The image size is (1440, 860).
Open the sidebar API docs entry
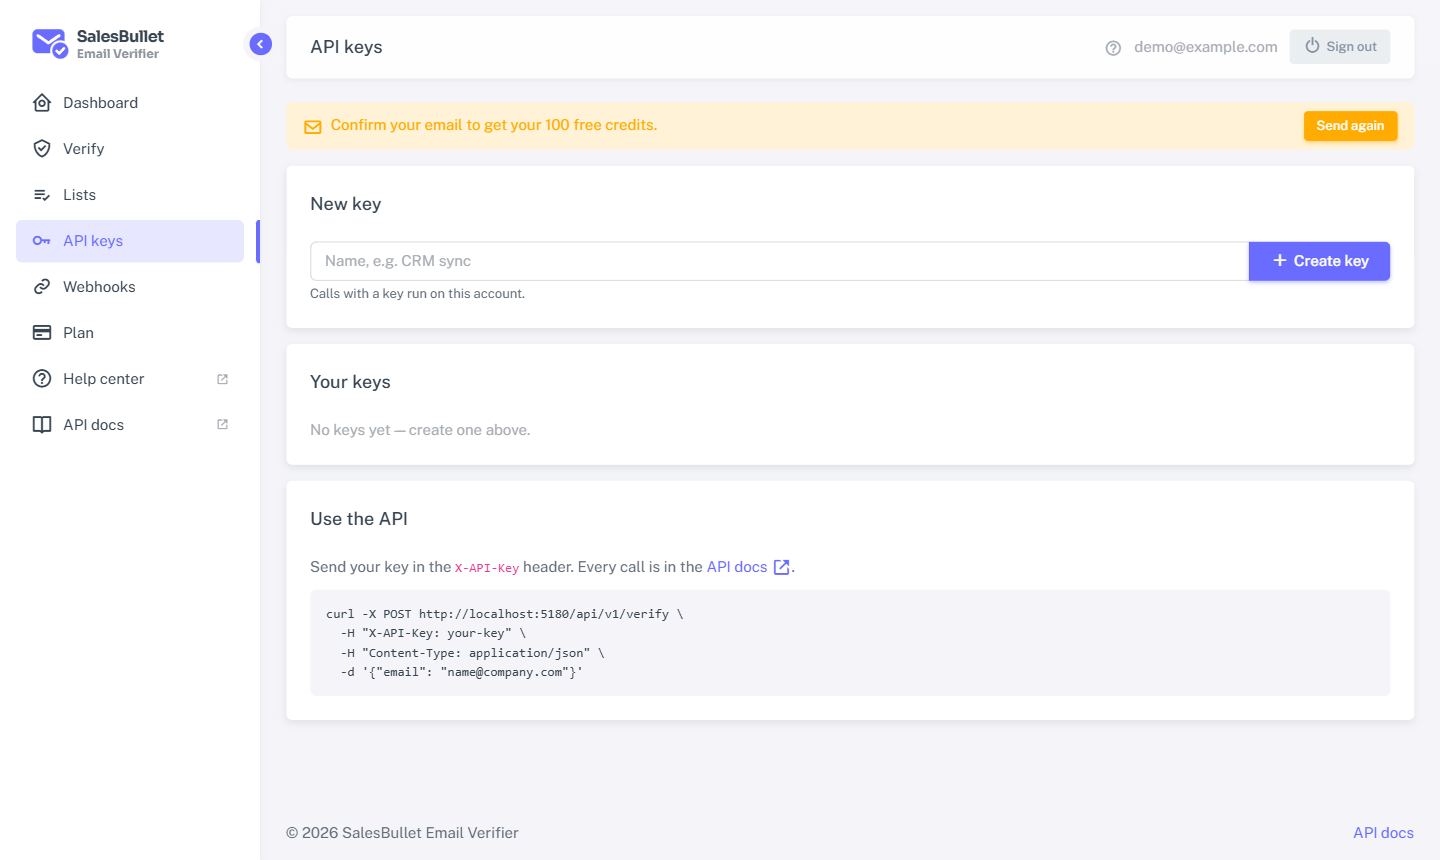pyautogui.click(x=130, y=425)
